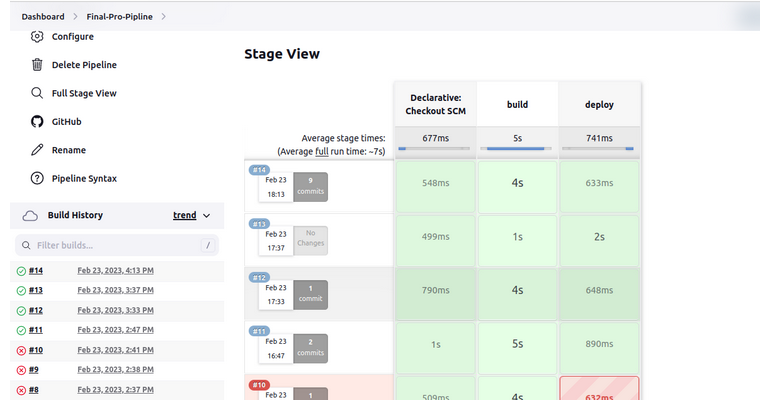This screenshot has height=408, width=760.
Task: Open Final-Pro-Pipline breadcrumb
Action: [x=120, y=16]
